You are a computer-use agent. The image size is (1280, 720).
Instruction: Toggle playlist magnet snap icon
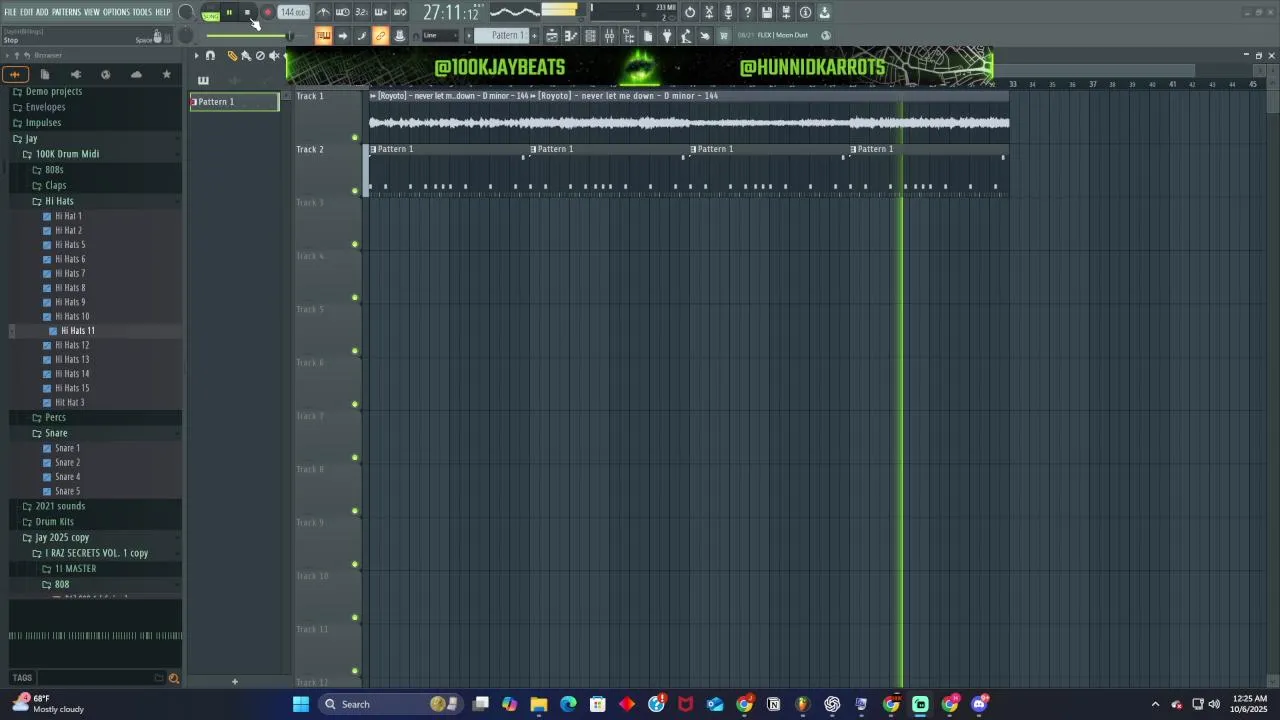pyautogui.click(x=210, y=56)
